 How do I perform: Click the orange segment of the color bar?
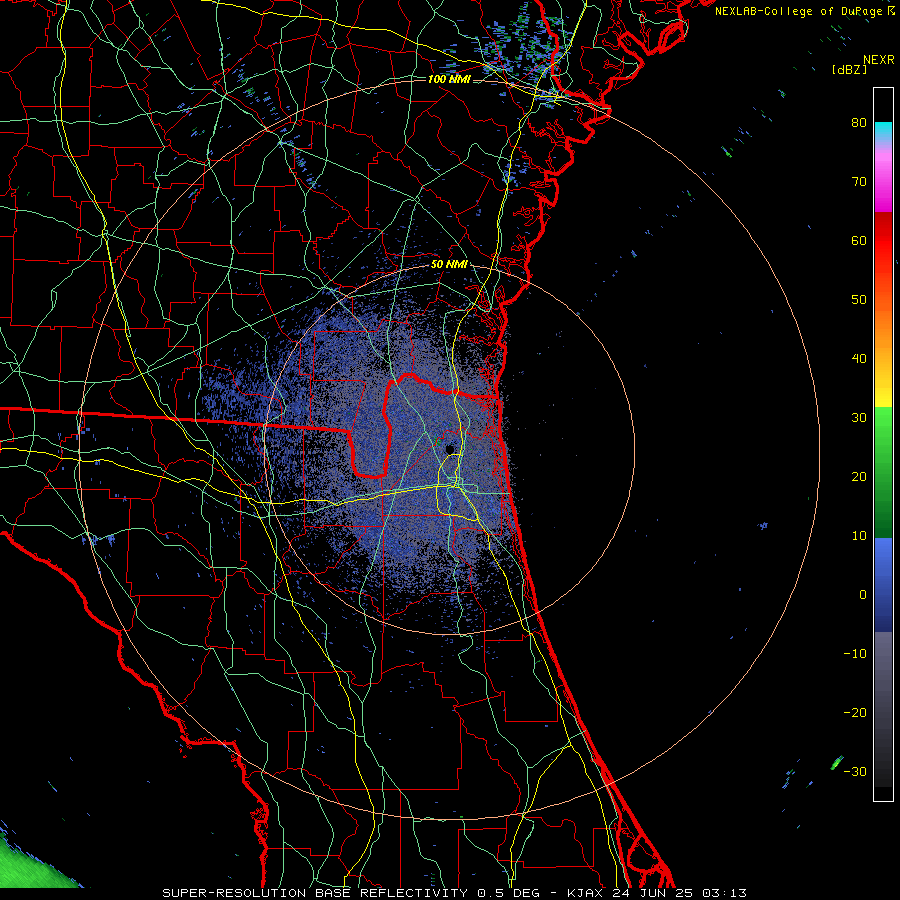click(883, 319)
